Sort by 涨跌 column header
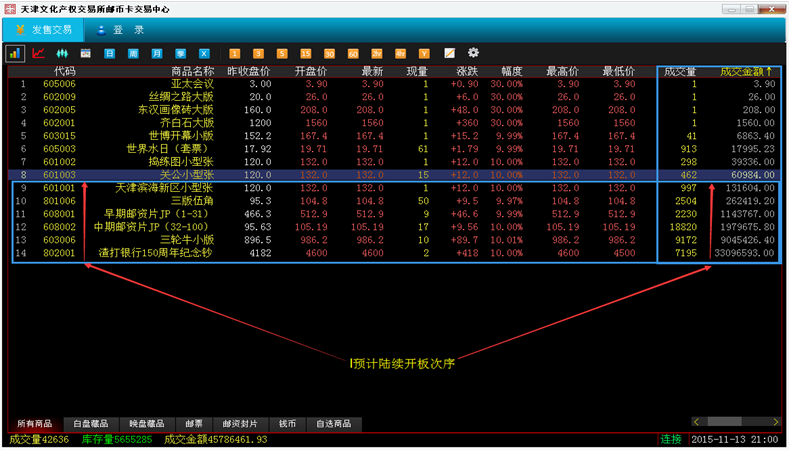The width and height of the screenshot is (789, 450). 466,71
